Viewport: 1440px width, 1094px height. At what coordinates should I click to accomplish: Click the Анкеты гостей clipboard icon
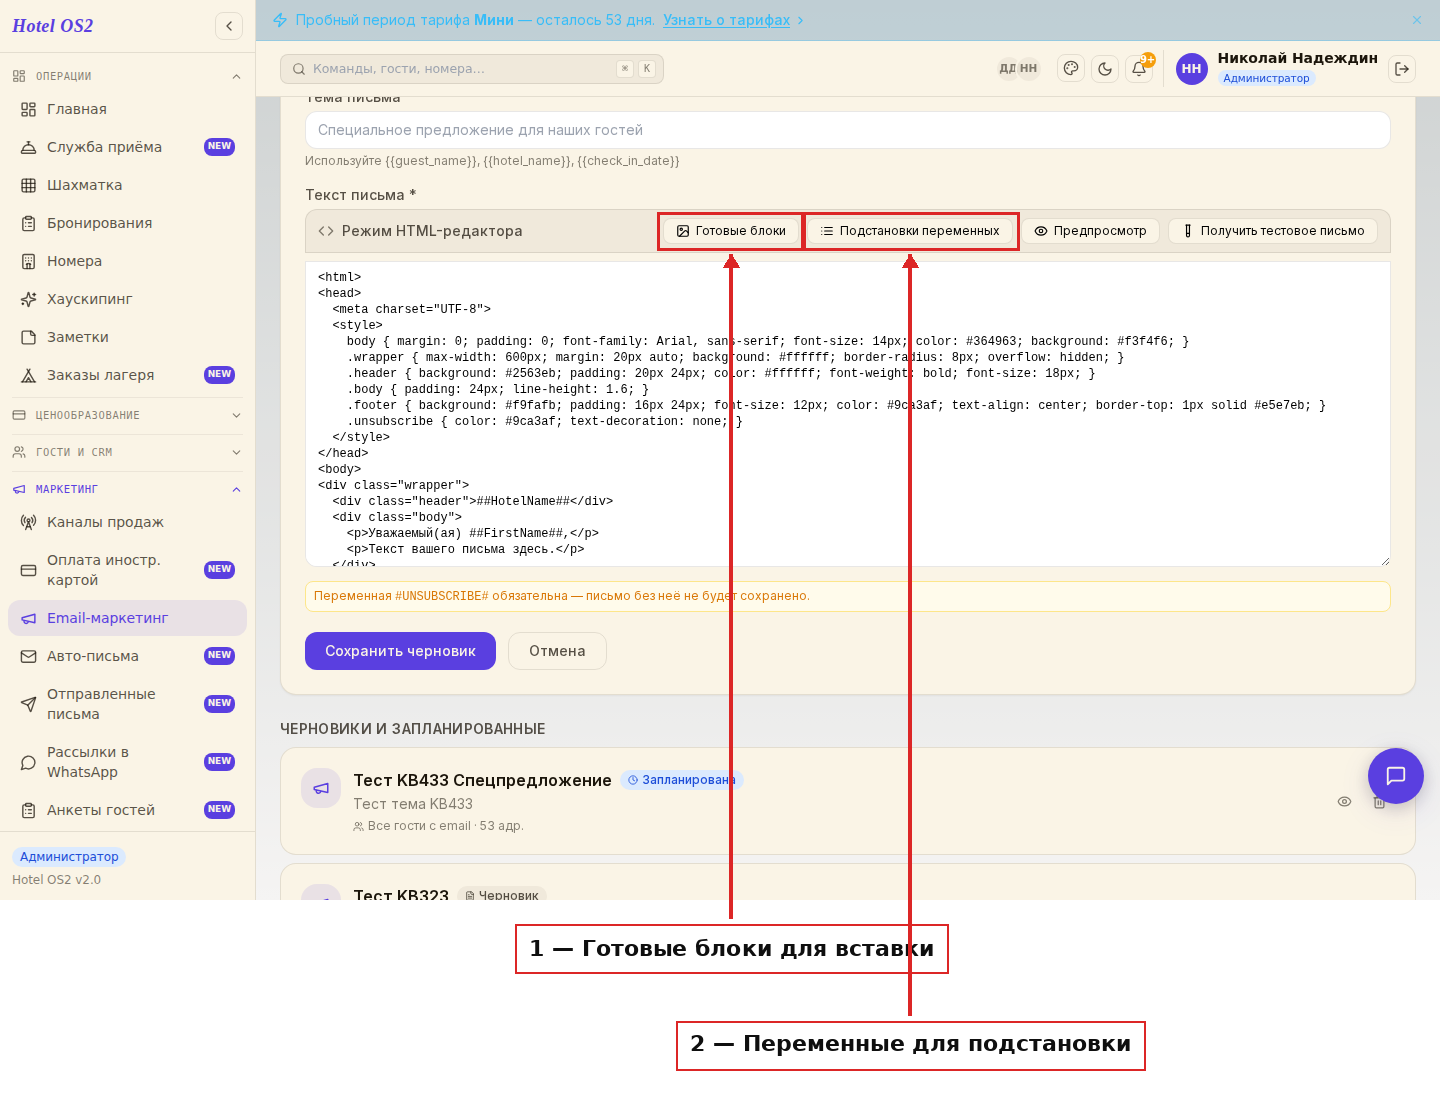(x=28, y=810)
